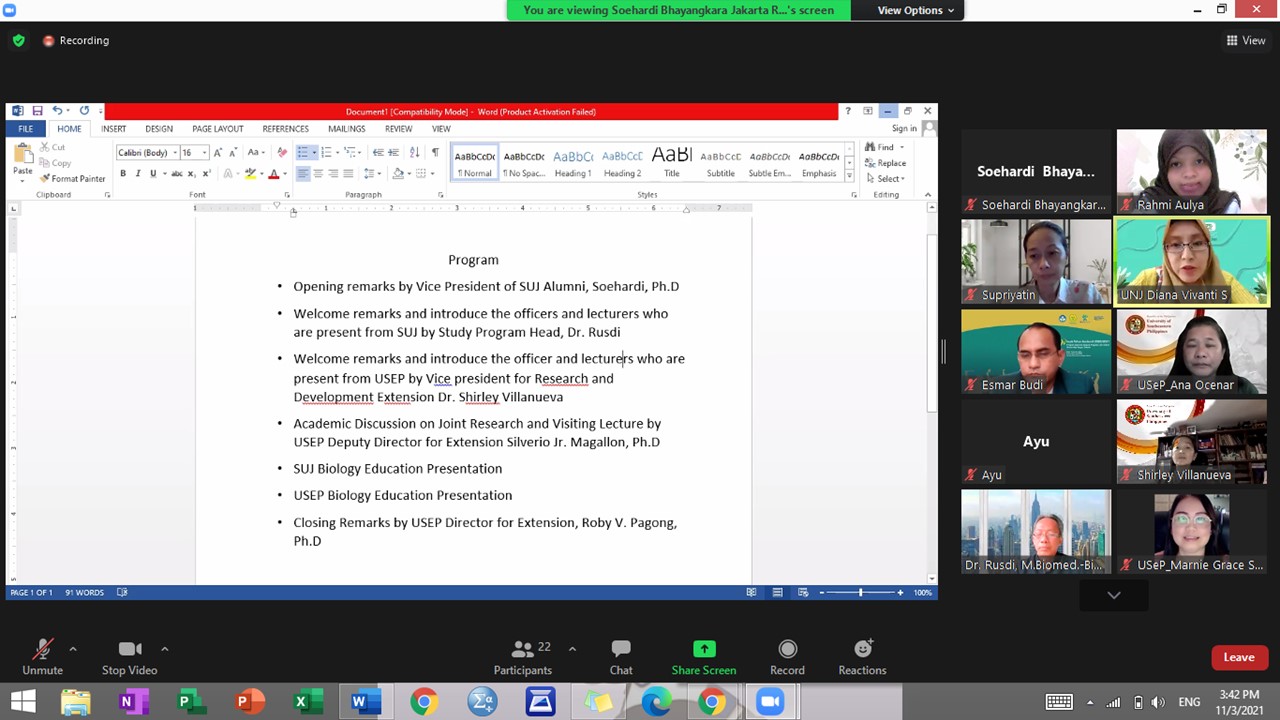Expand audio options arrow next to Unmute
Viewport: 1280px width, 720px height.
72,649
